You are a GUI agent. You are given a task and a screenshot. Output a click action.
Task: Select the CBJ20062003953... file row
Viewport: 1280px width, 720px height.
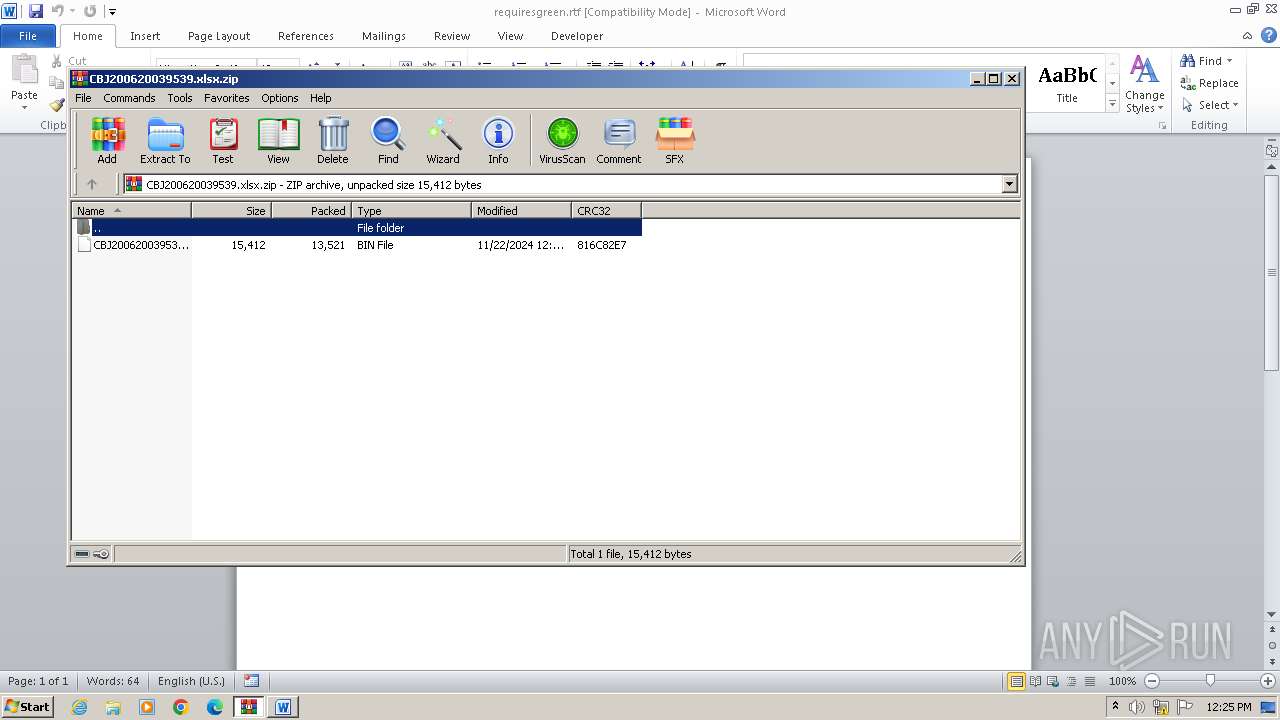click(356, 245)
